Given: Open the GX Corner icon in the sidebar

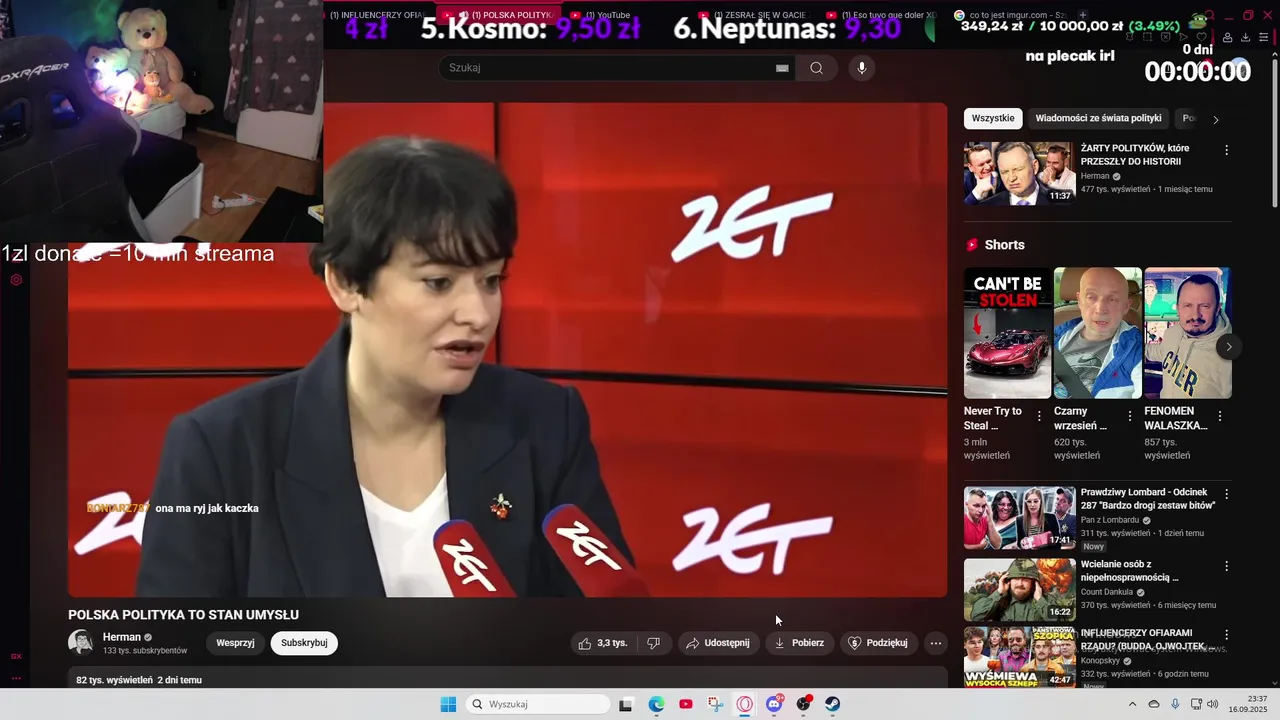Looking at the screenshot, I should point(16,656).
